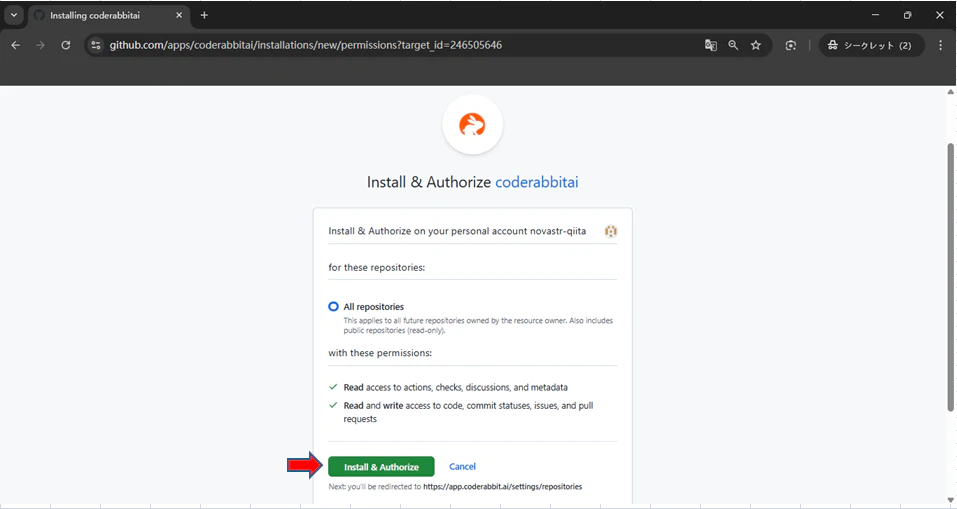Close the Installing coderabbitai tab

pyautogui.click(x=179, y=15)
